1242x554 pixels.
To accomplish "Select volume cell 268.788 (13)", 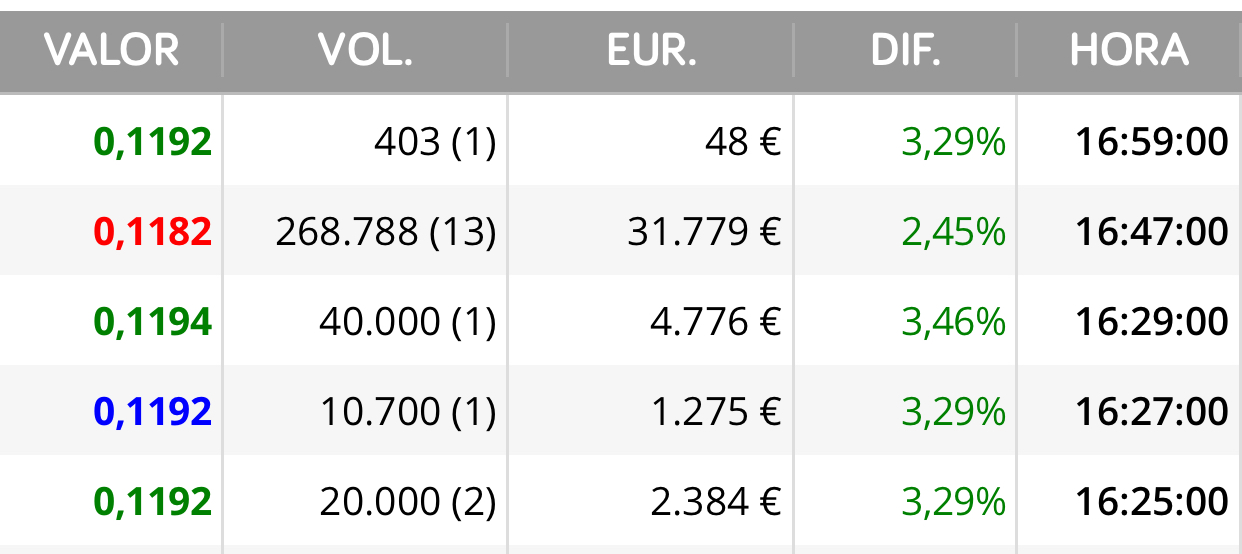I will point(386,232).
